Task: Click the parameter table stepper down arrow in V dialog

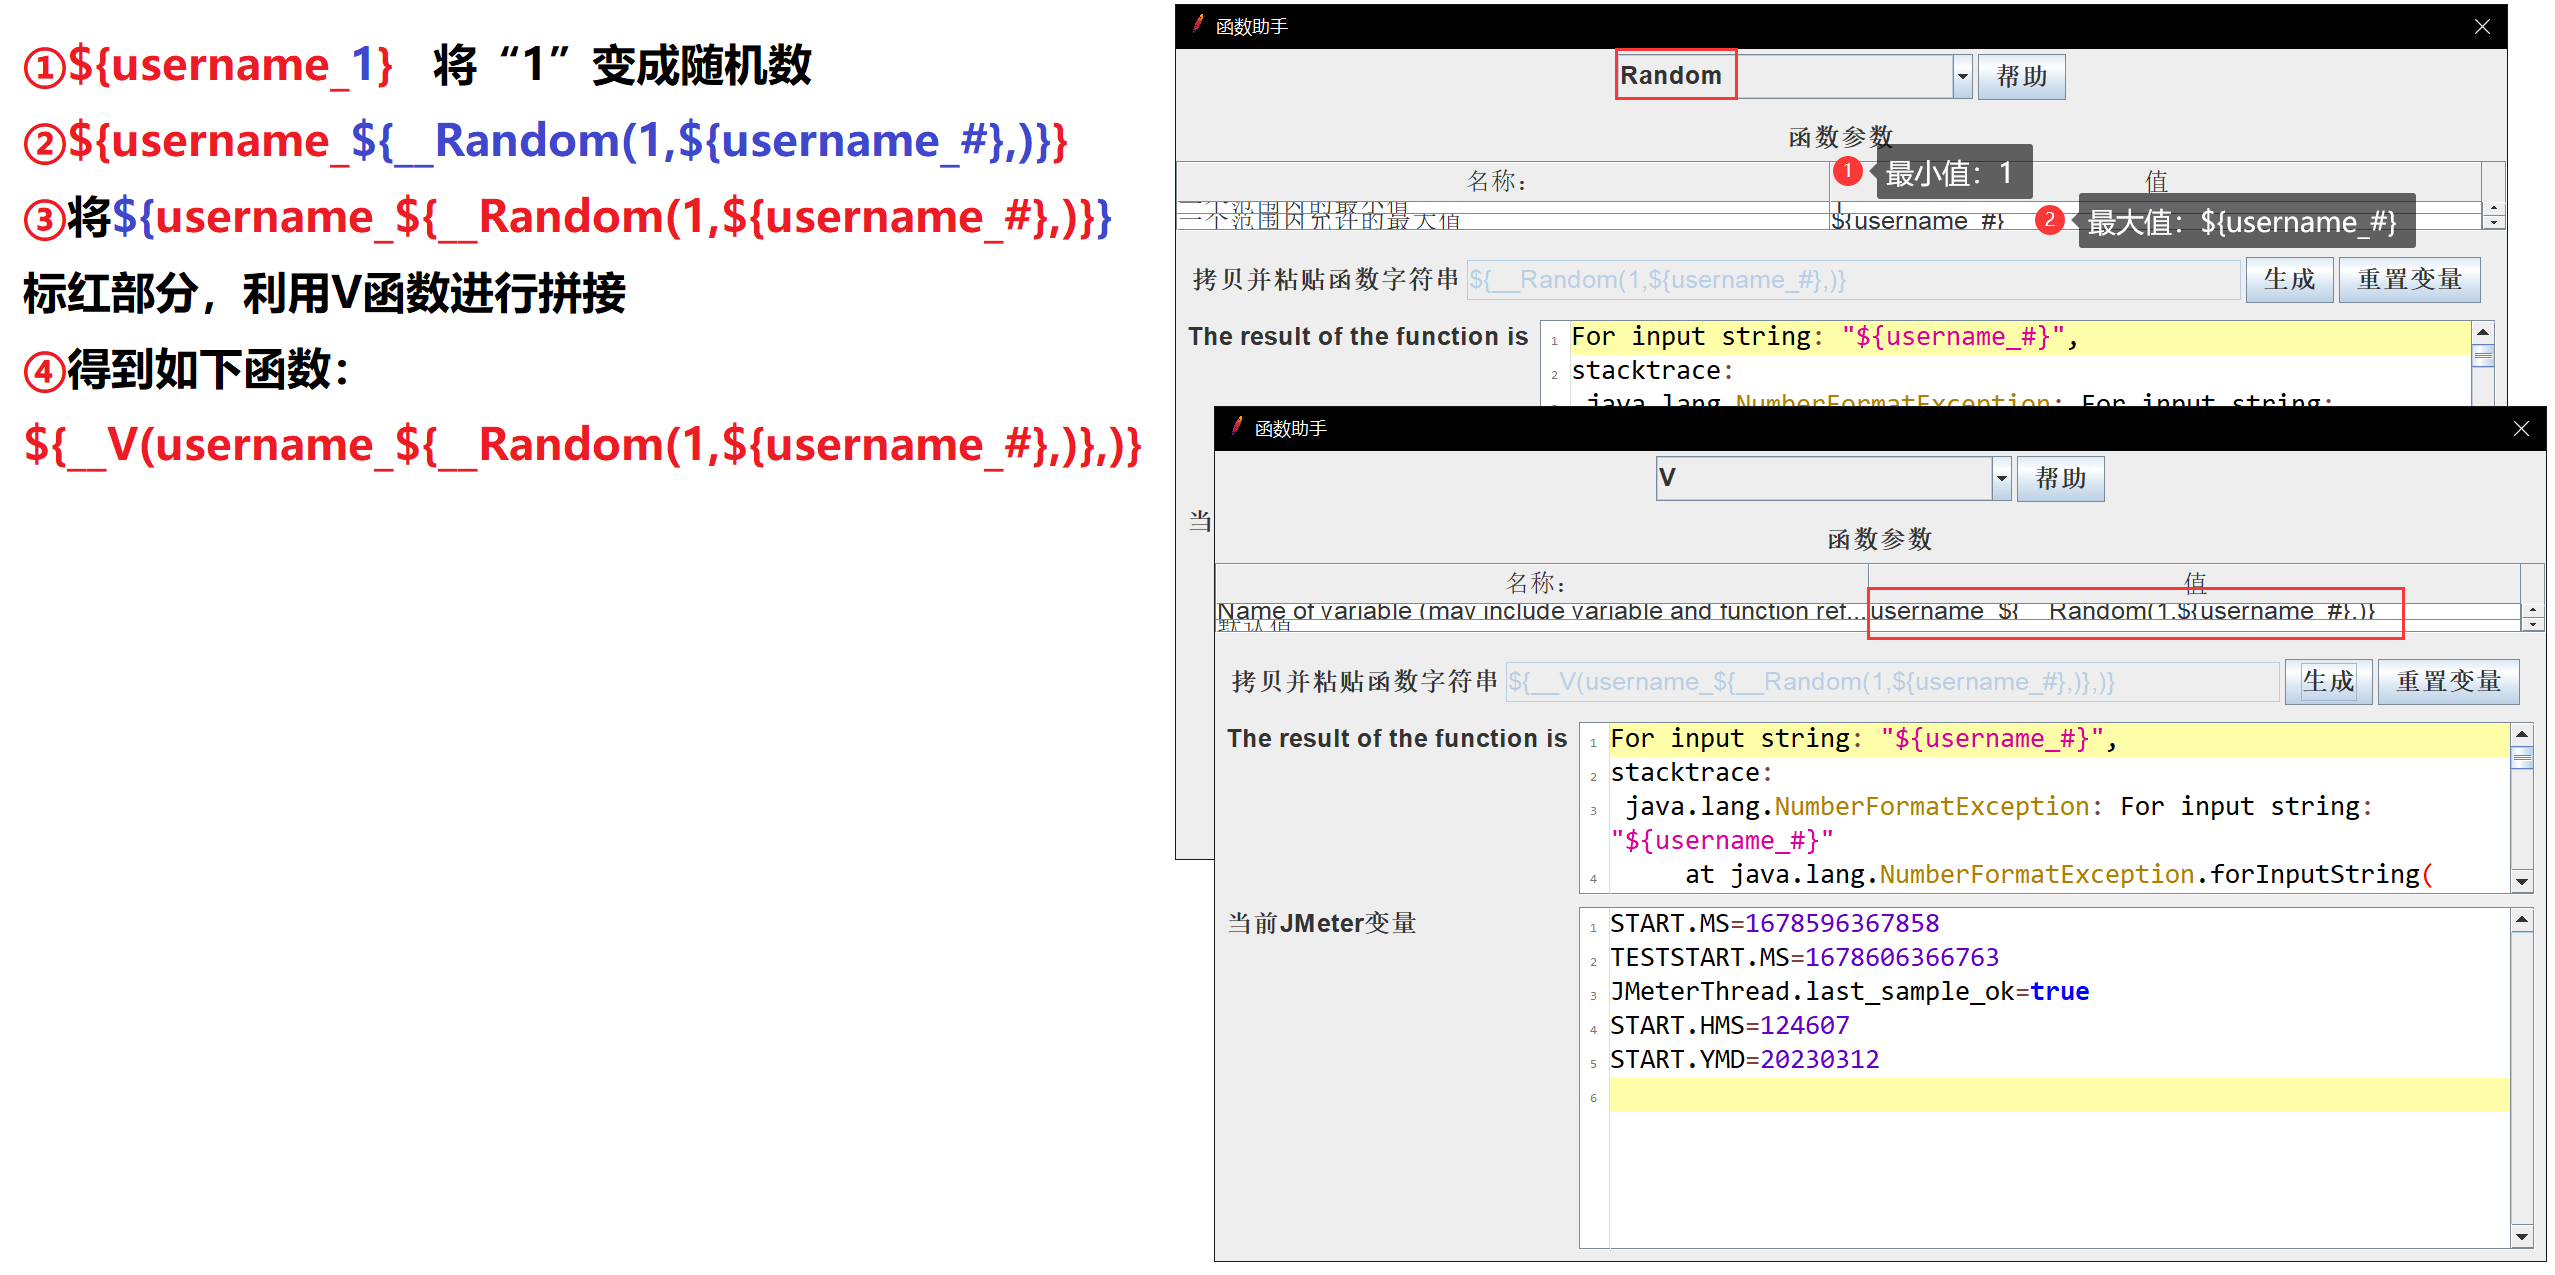Action: [2532, 624]
